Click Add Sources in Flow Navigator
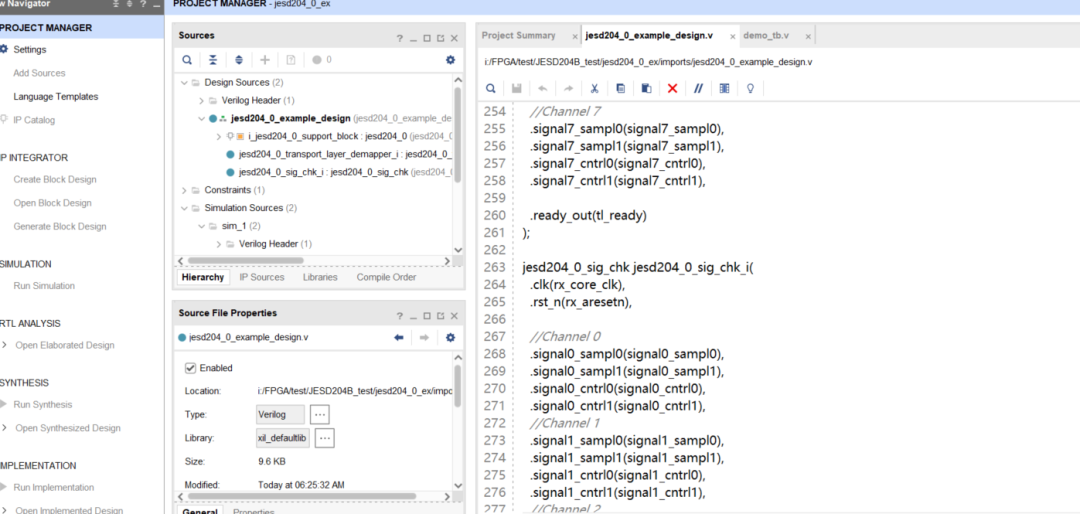Screen dimensions: 1080x514 tap(39, 73)
